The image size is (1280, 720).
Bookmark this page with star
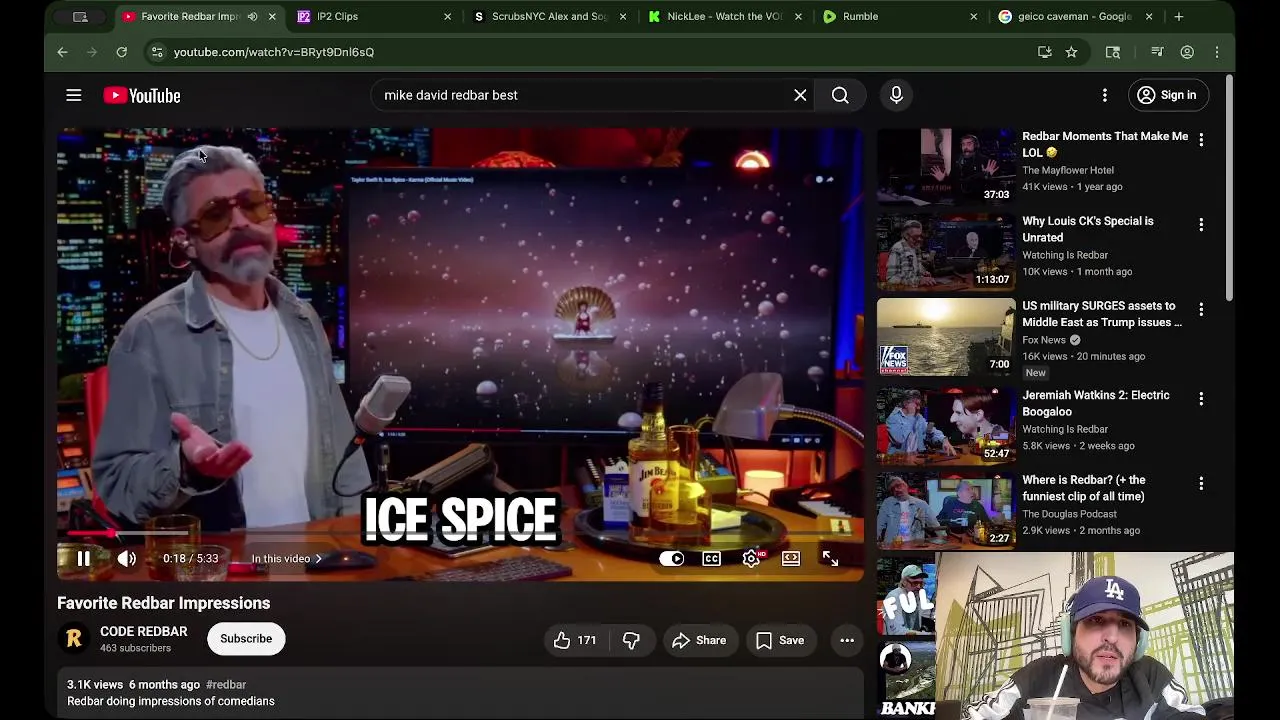coord(1072,52)
